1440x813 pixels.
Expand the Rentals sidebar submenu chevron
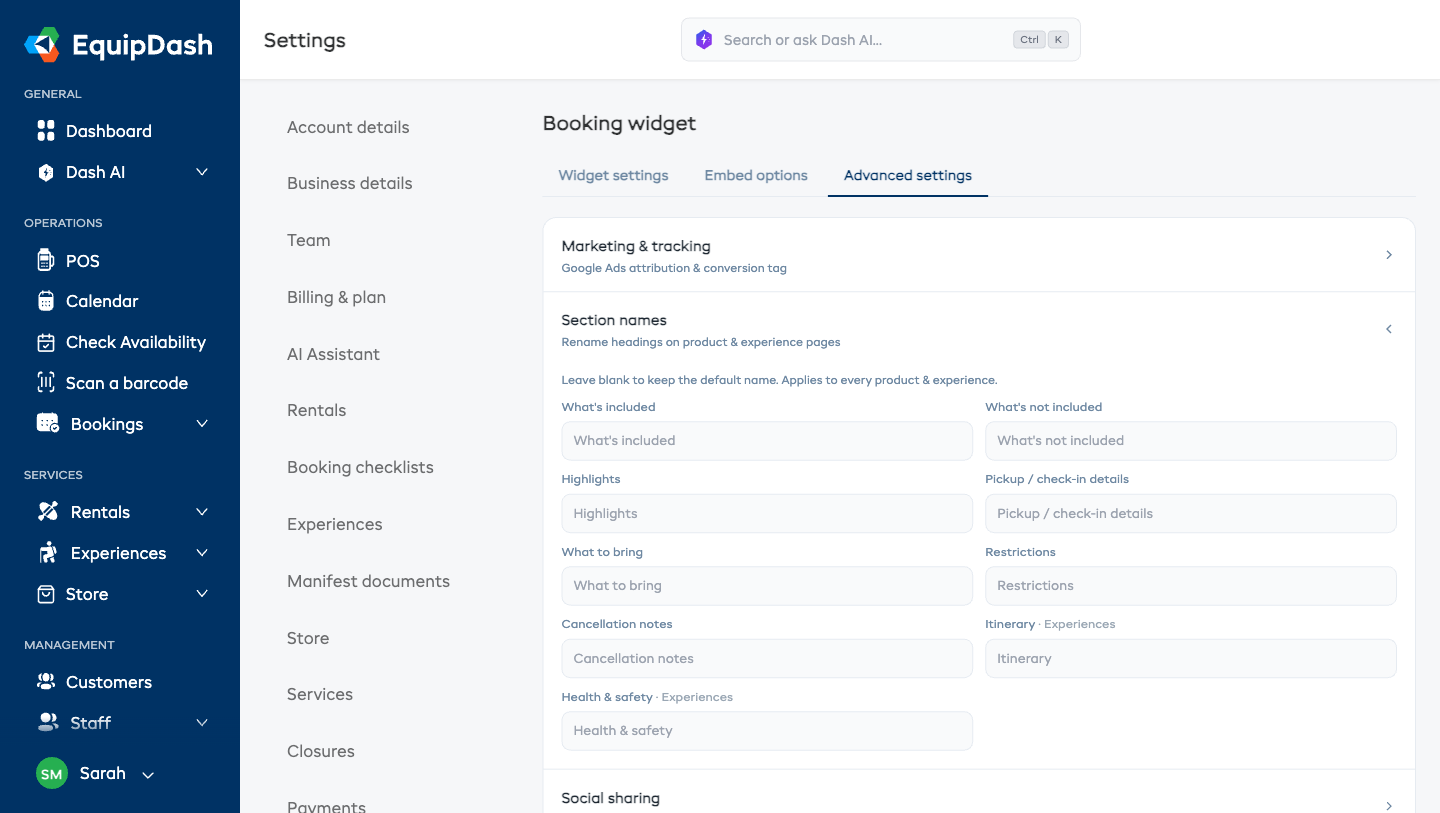click(202, 512)
